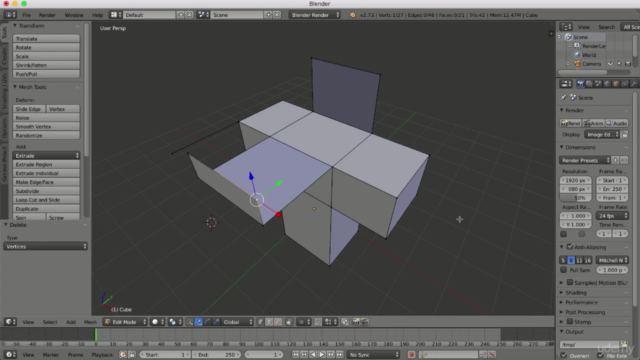Toggle the auto-keyframe record button
The height and width of the screenshot is (360, 640).
click(411, 354)
